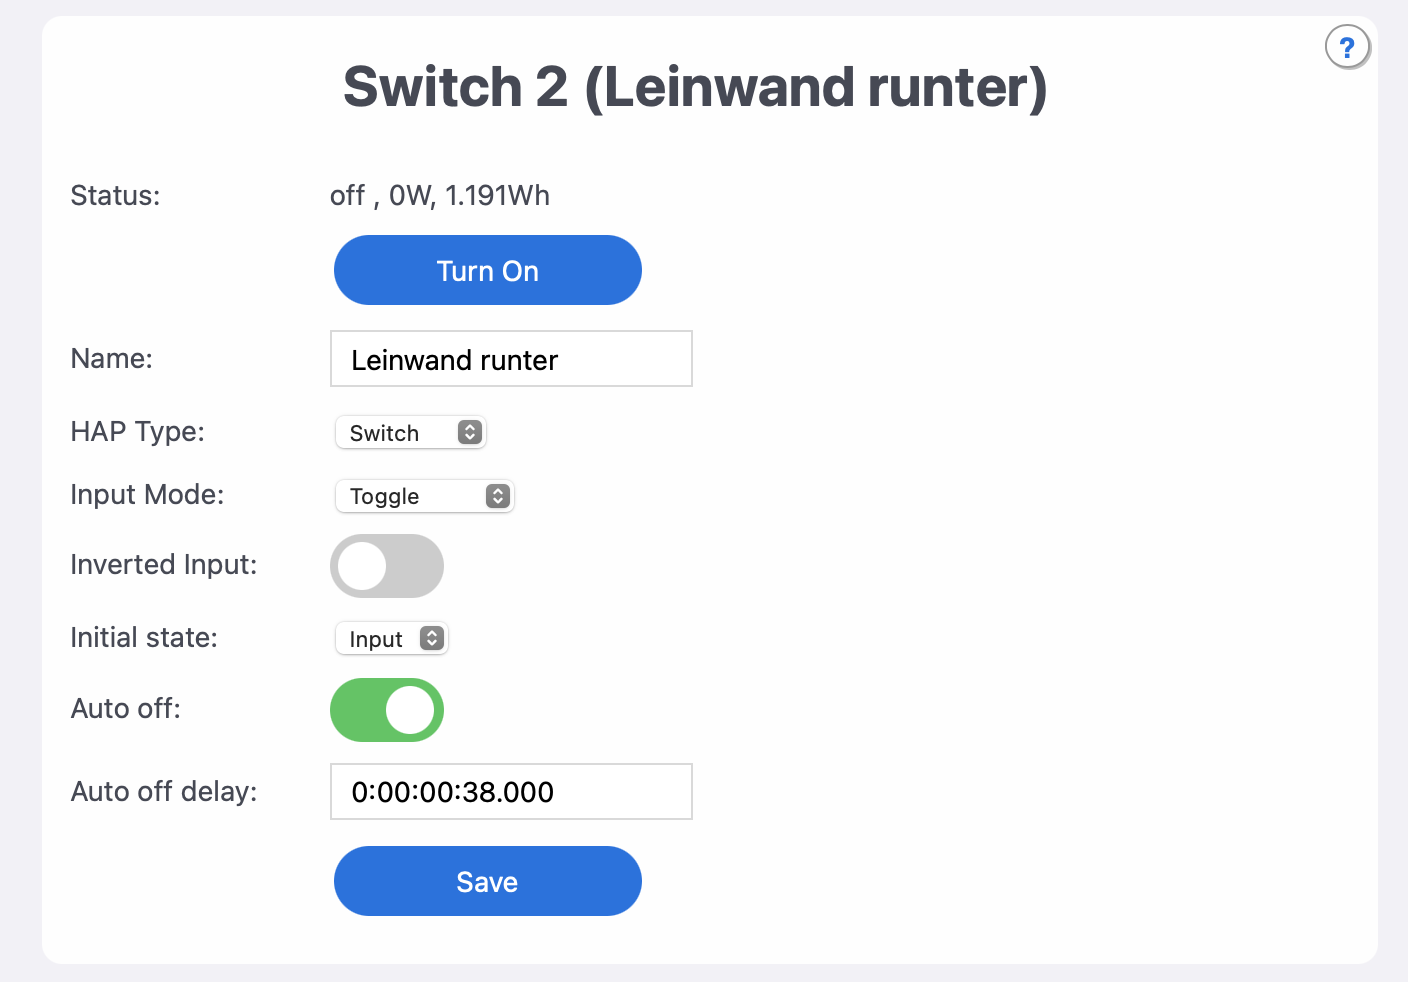Viewport: 1408px width, 982px height.
Task: Click the Initial state label
Action: pyautogui.click(x=144, y=638)
